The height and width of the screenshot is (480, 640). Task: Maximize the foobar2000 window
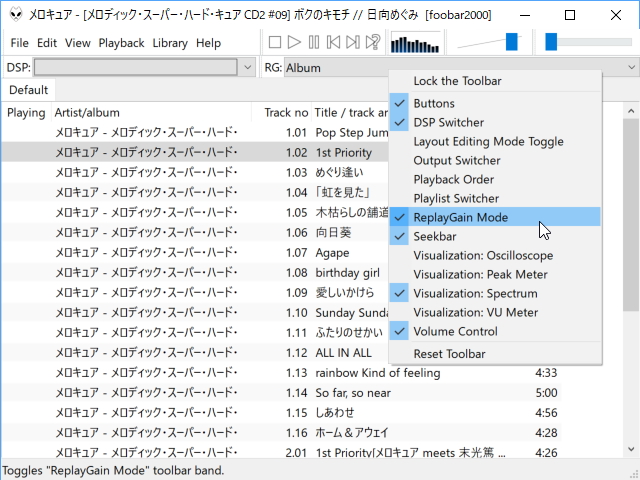click(570, 15)
